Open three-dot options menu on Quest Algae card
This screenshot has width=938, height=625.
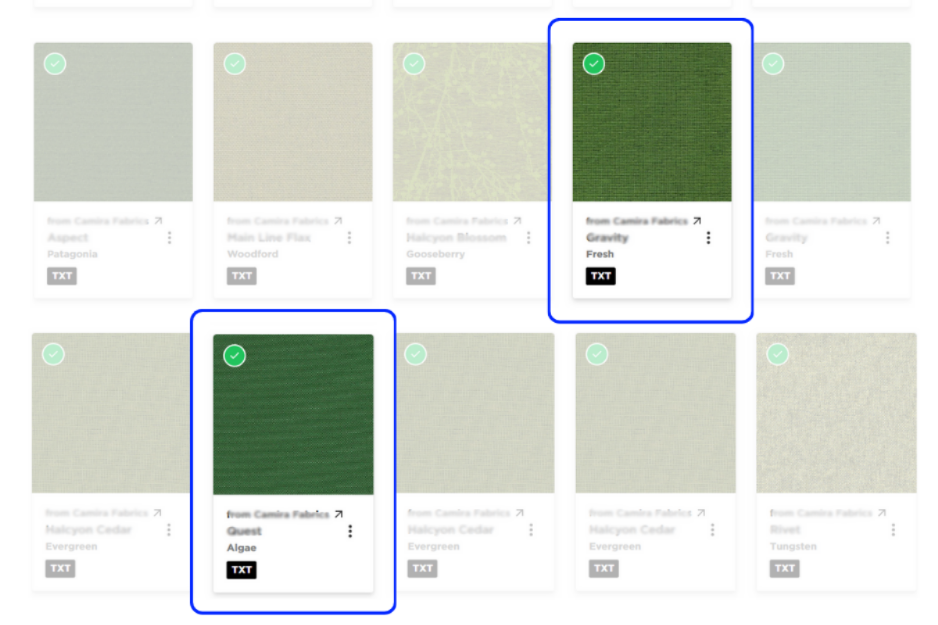(350, 531)
